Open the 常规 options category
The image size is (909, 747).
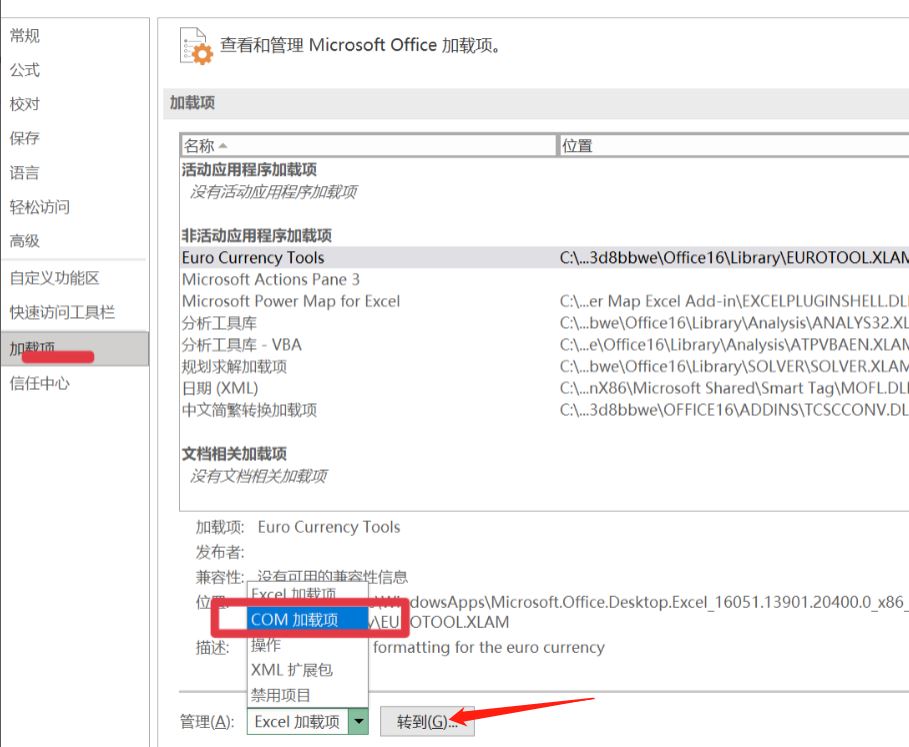click(x=25, y=36)
